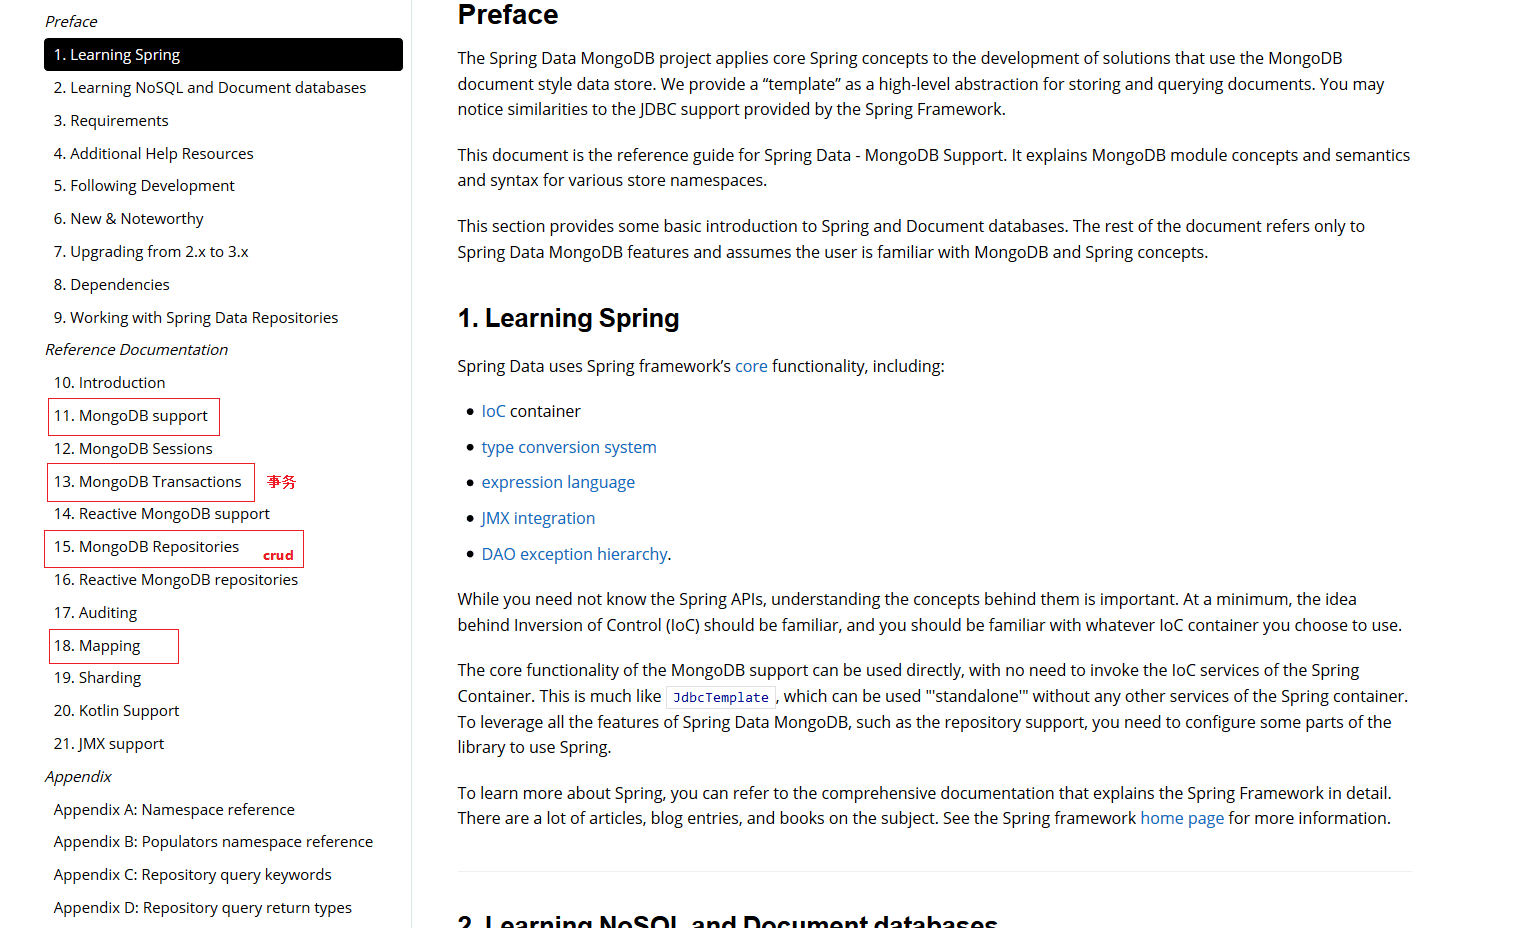The width and height of the screenshot is (1524, 928).
Task: Navigate to '11. MongoDB support' chapter
Action: 133,415
